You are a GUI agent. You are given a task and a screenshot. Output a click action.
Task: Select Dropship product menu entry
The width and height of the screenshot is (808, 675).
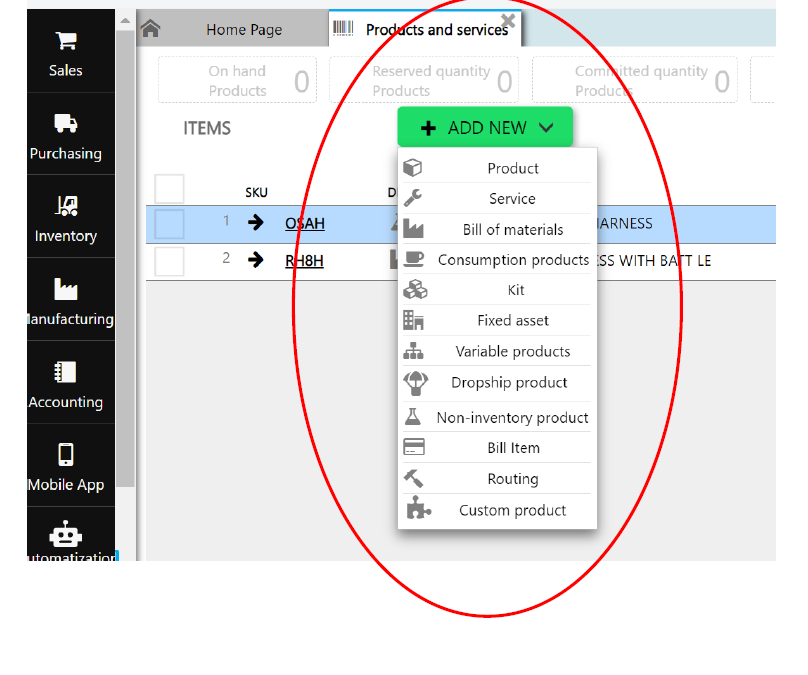tap(497, 384)
